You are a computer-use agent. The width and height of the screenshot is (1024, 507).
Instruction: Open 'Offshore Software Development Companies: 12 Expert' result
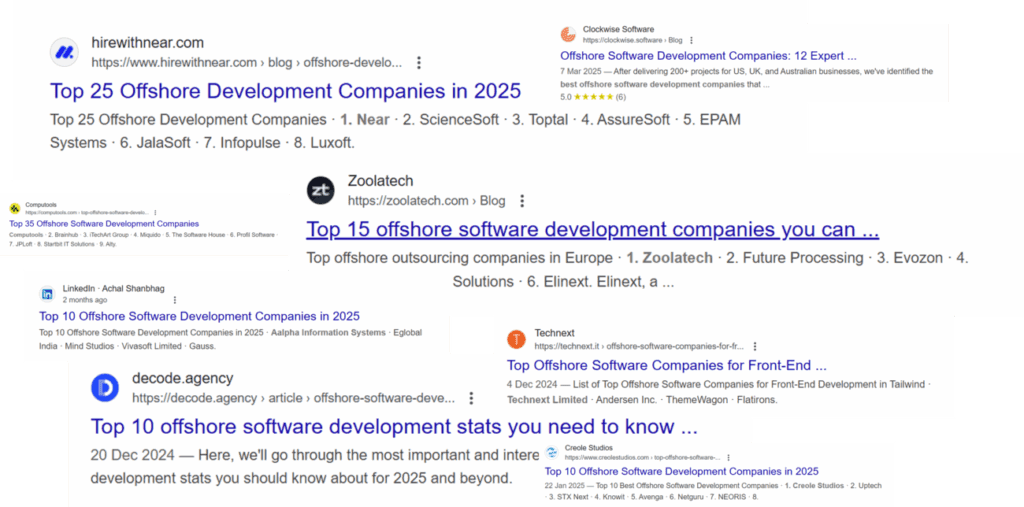[708, 56]
